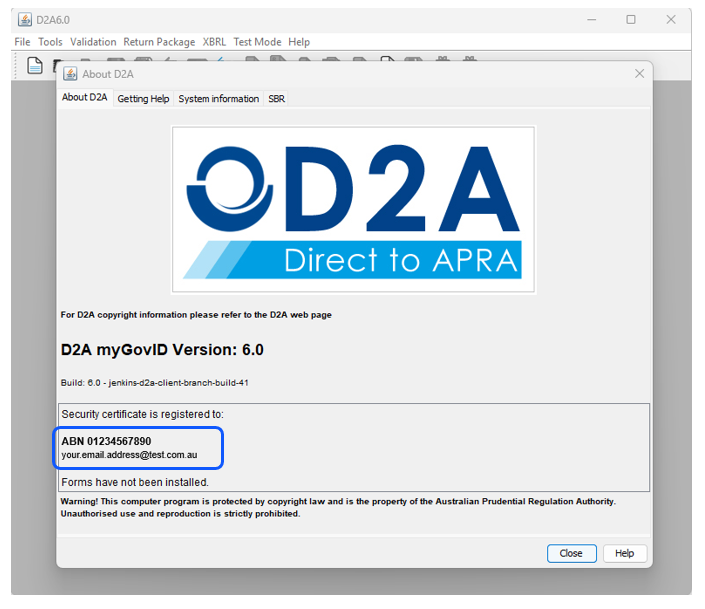The image size is (705, 609).
Task: Open the File menu
Action: click(22, 42)
